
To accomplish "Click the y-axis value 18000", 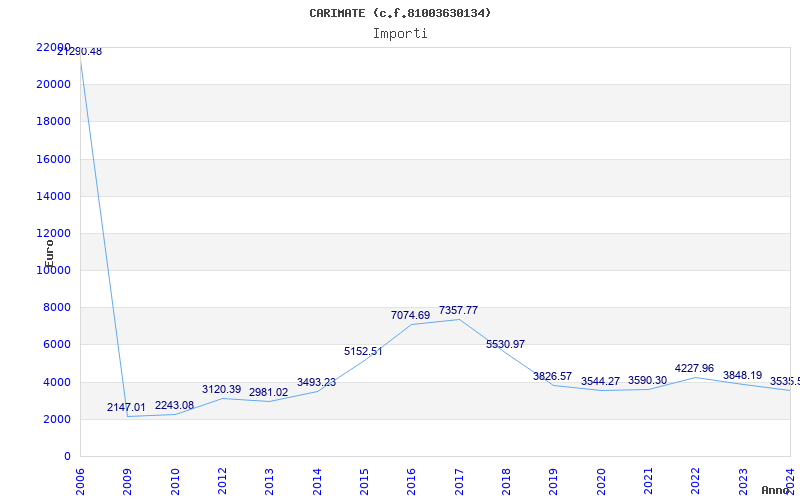I will click(x=53, y=122).
